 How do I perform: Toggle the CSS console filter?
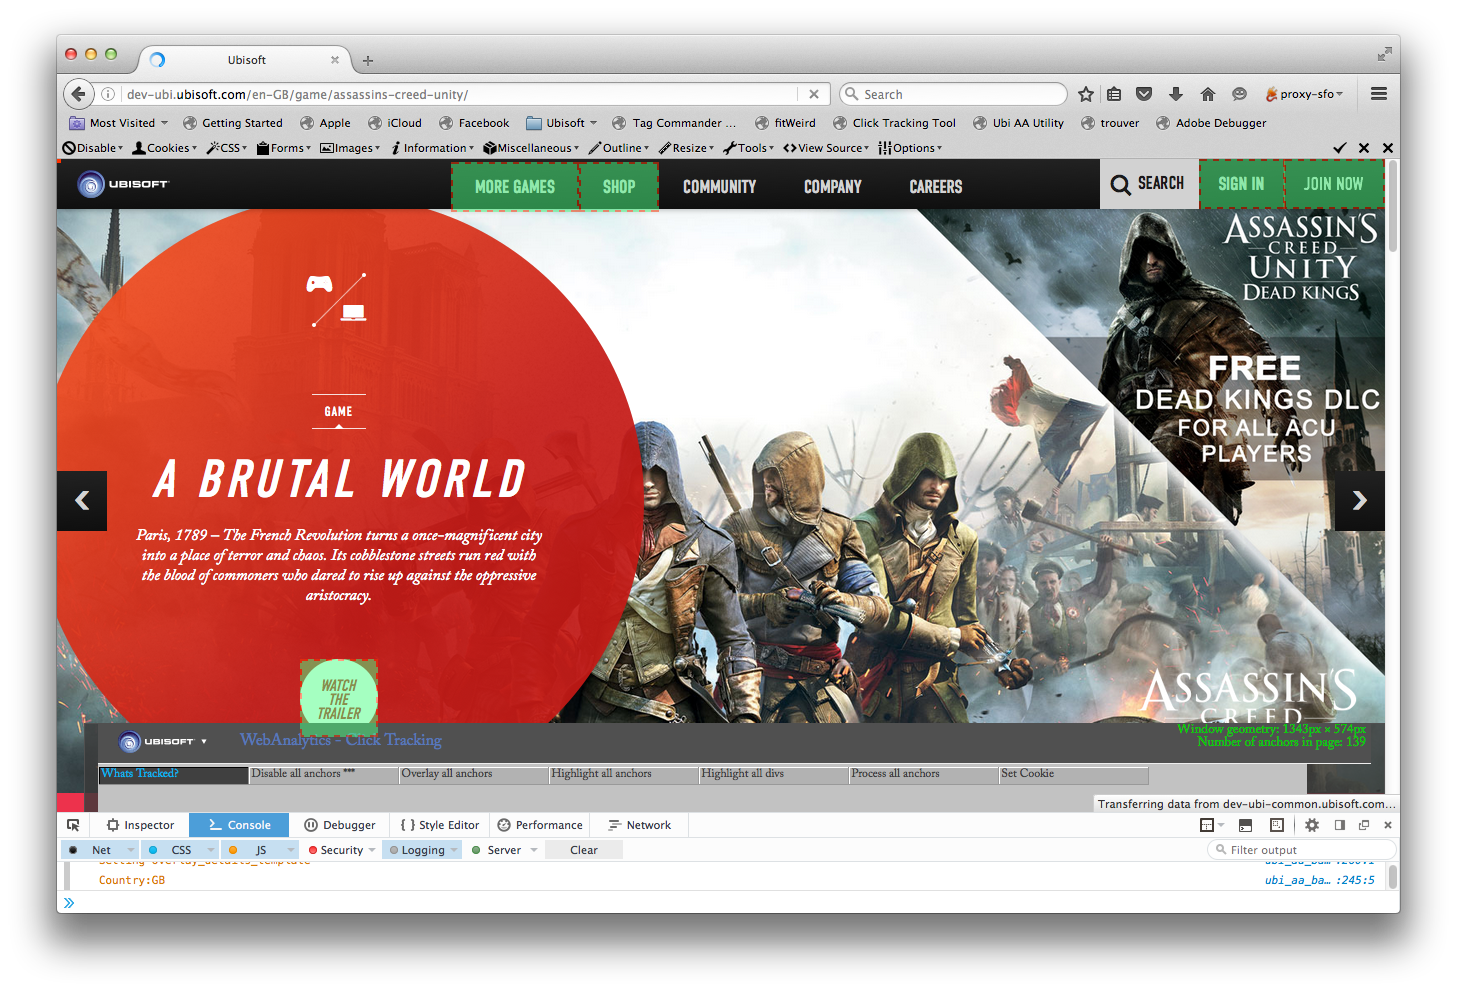click(x=180, y=850)
